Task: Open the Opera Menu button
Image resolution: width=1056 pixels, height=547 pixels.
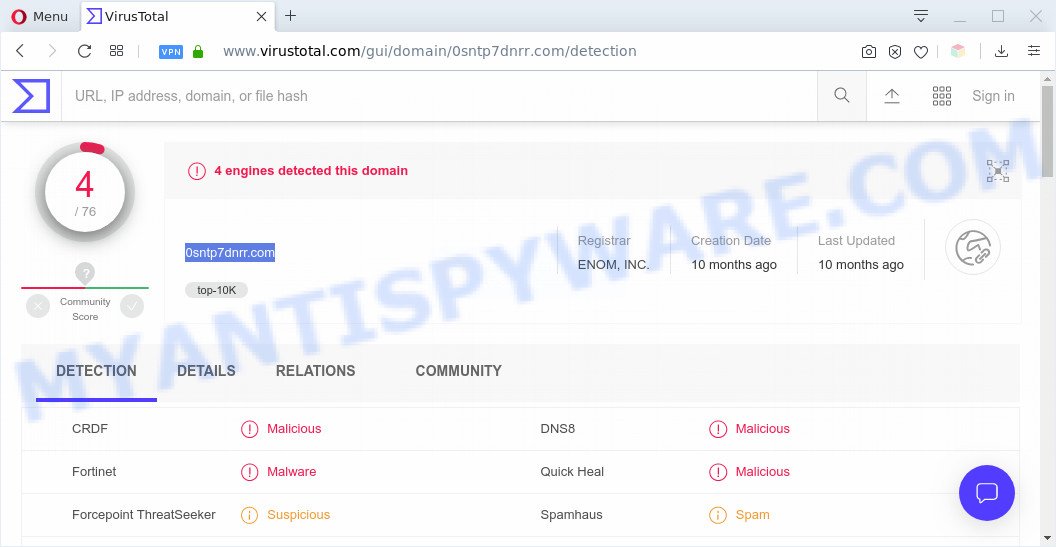Action: [x=40, y=16]
